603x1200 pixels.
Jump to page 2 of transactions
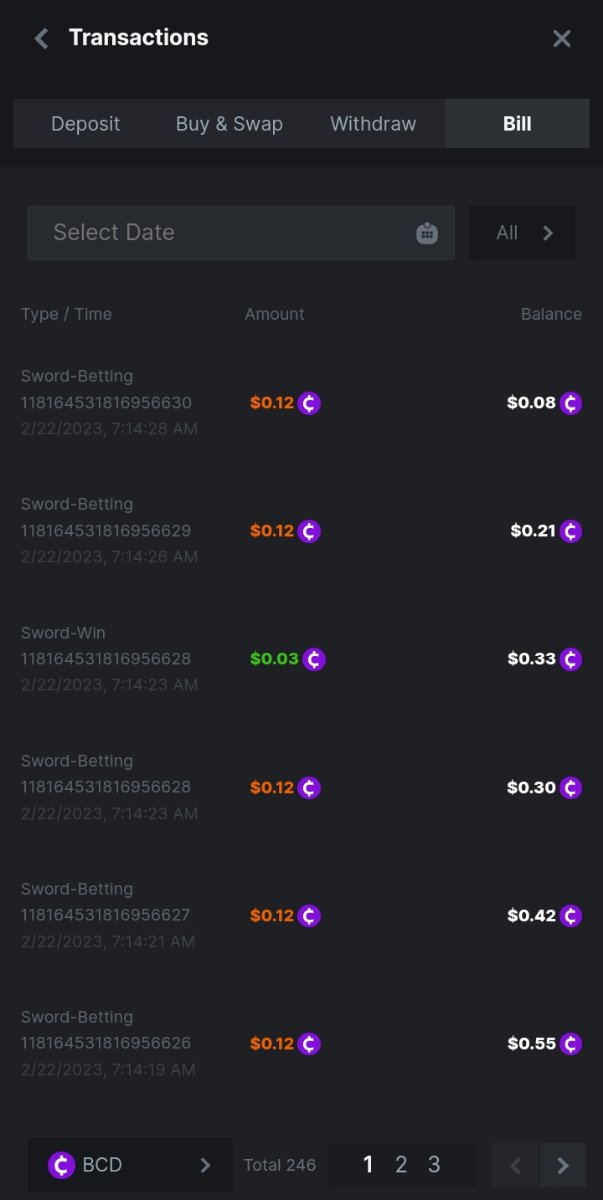coord(401,1165)
